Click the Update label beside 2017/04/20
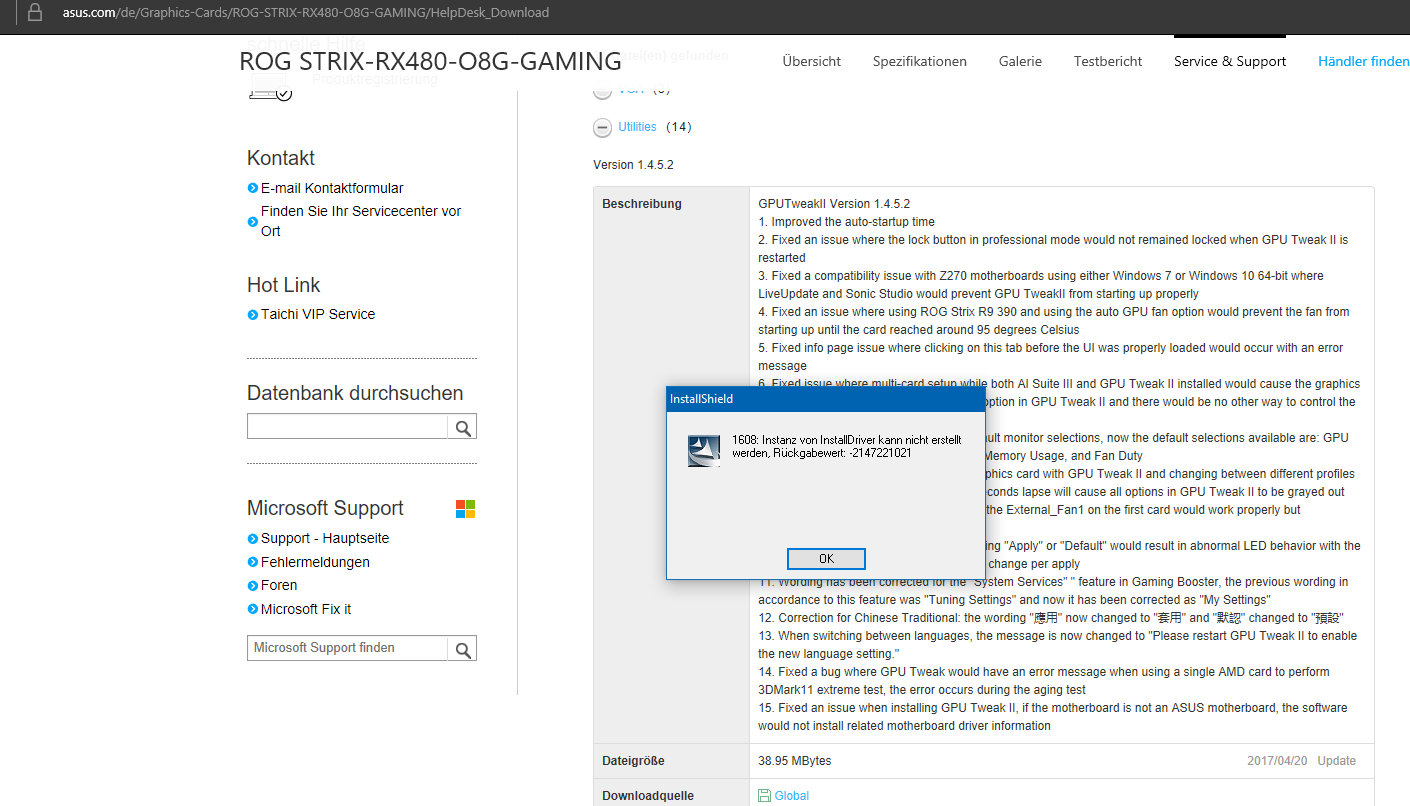Image resolution: width=1410 pixels, height=806 pixels. pos(1337,761)
